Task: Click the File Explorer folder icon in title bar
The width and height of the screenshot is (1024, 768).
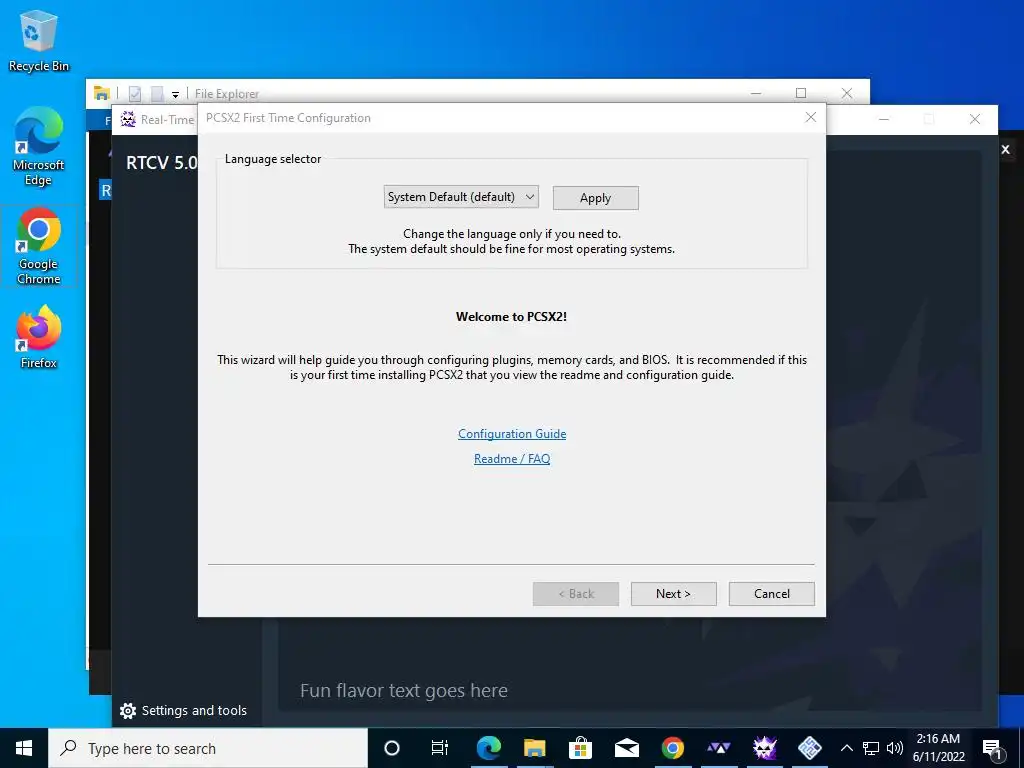Action: click(x=101, y=93)
